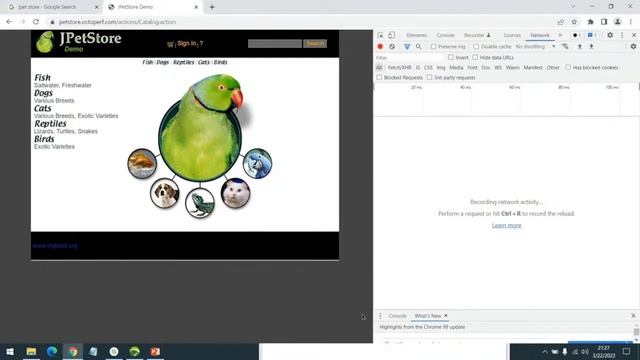
Task: Open DevTools customize three-dot menu
Action: point(622,35)
